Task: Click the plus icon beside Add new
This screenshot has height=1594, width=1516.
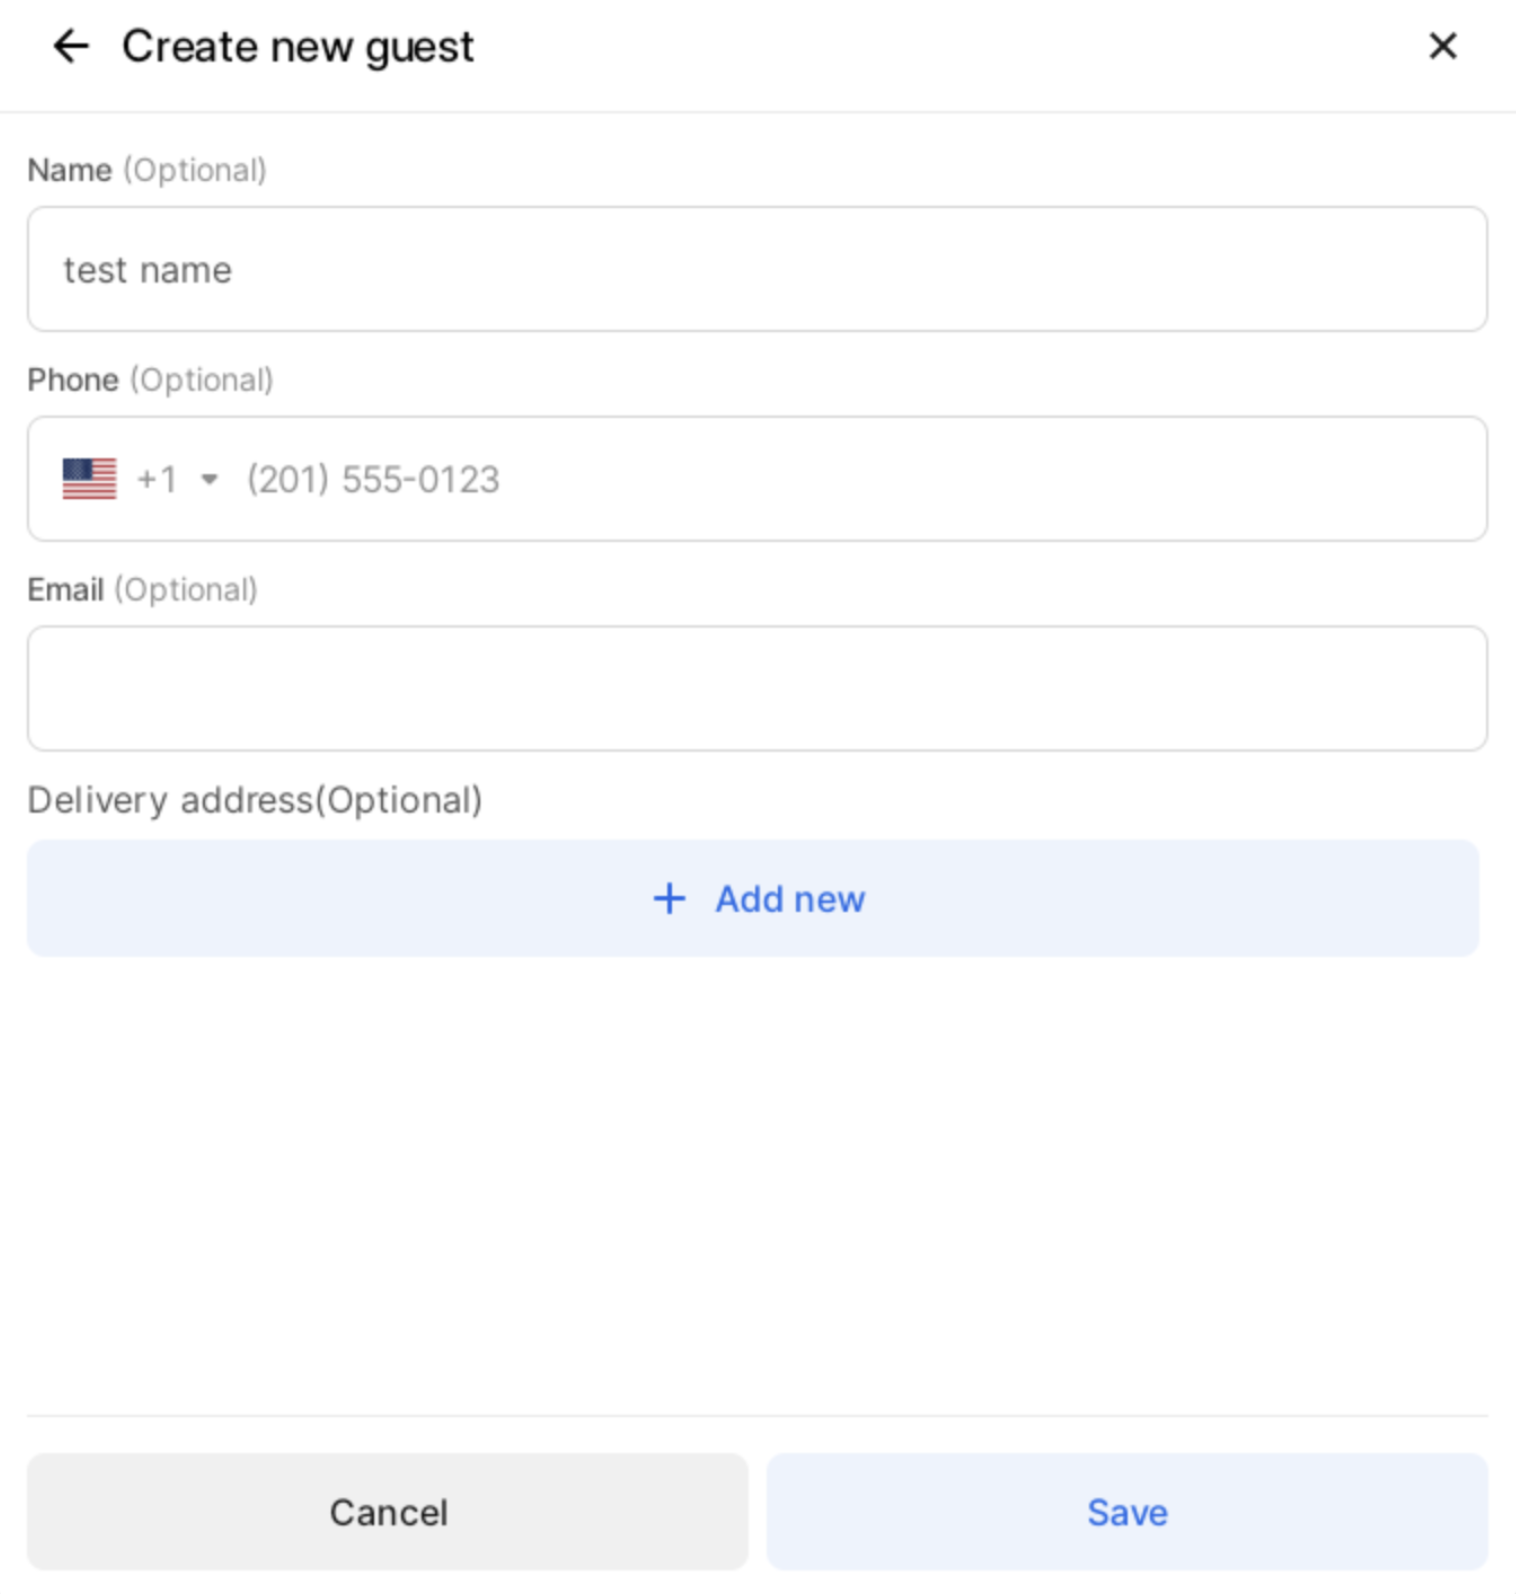Action: click(669, 899)
